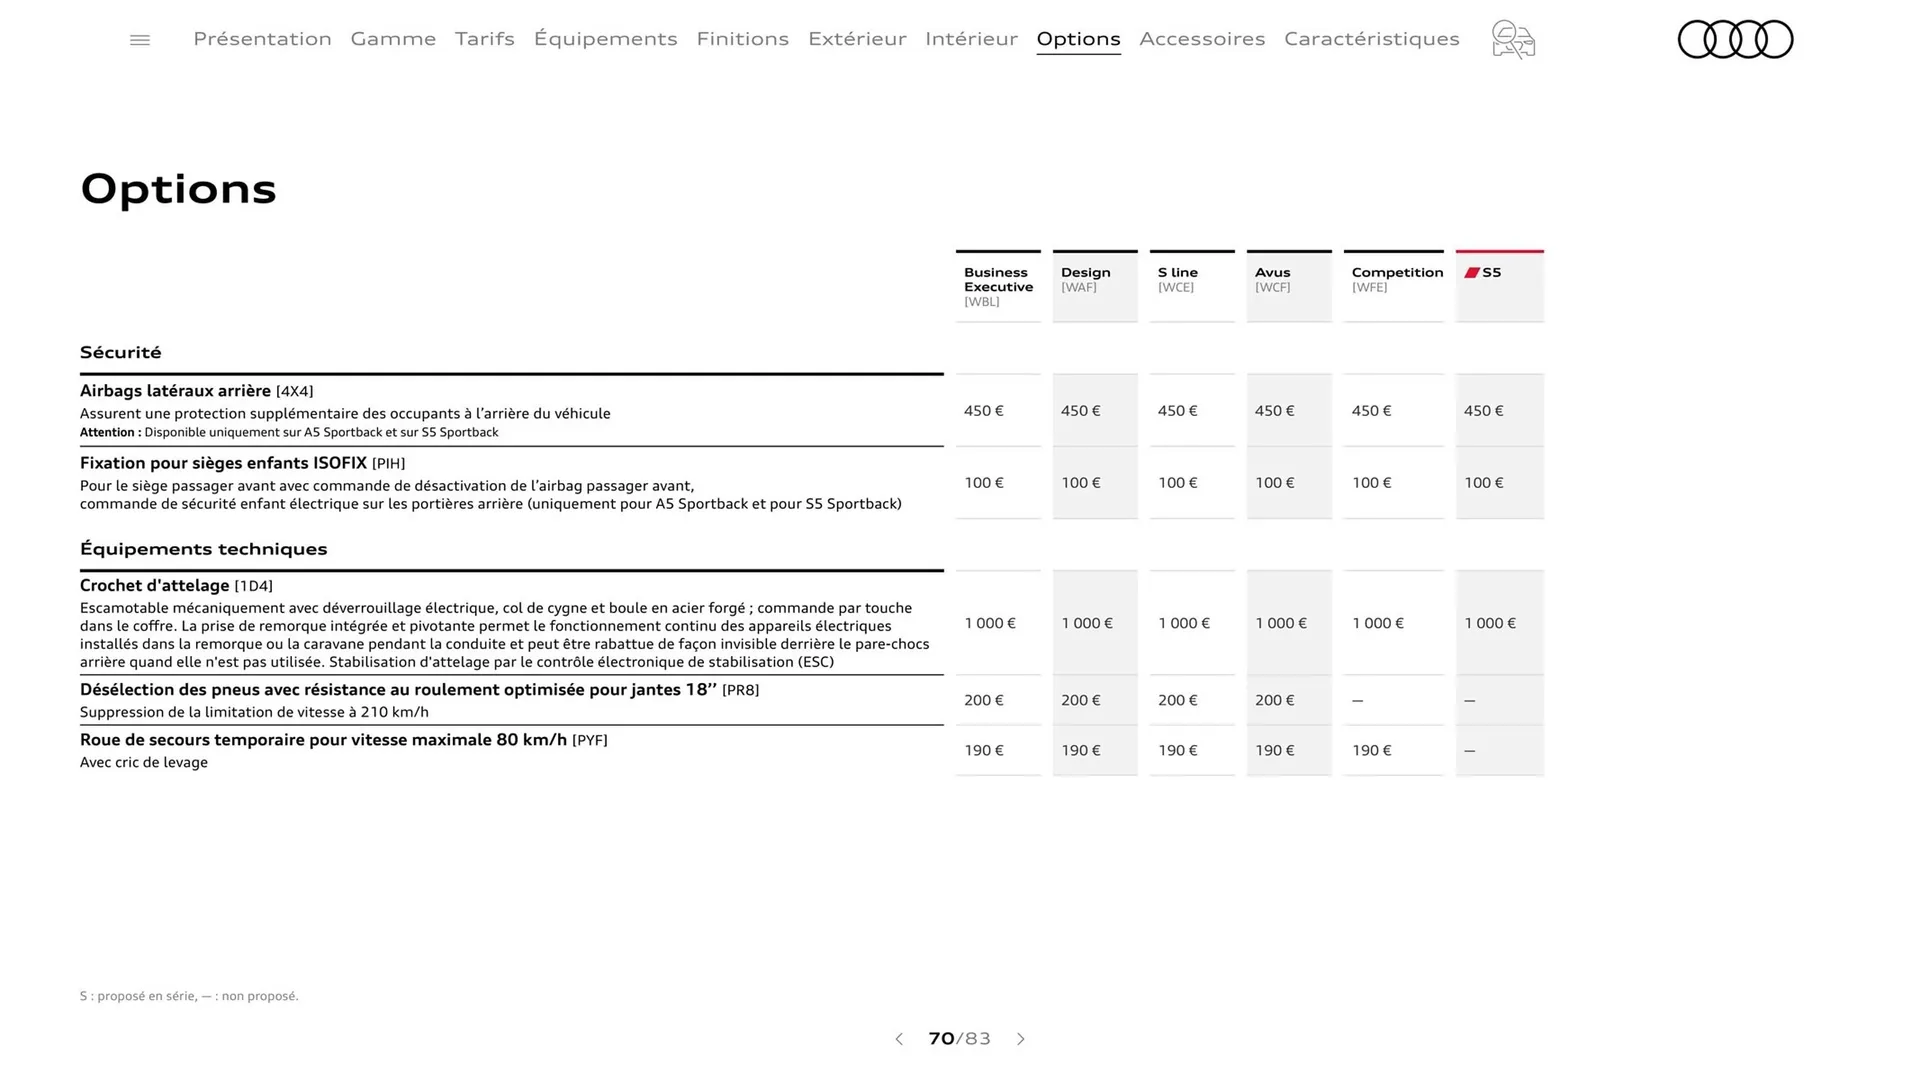1920x1080 pixels.
Task: Select the Désélection des pneus [PR8] title
Action: [x=419, y=690]
